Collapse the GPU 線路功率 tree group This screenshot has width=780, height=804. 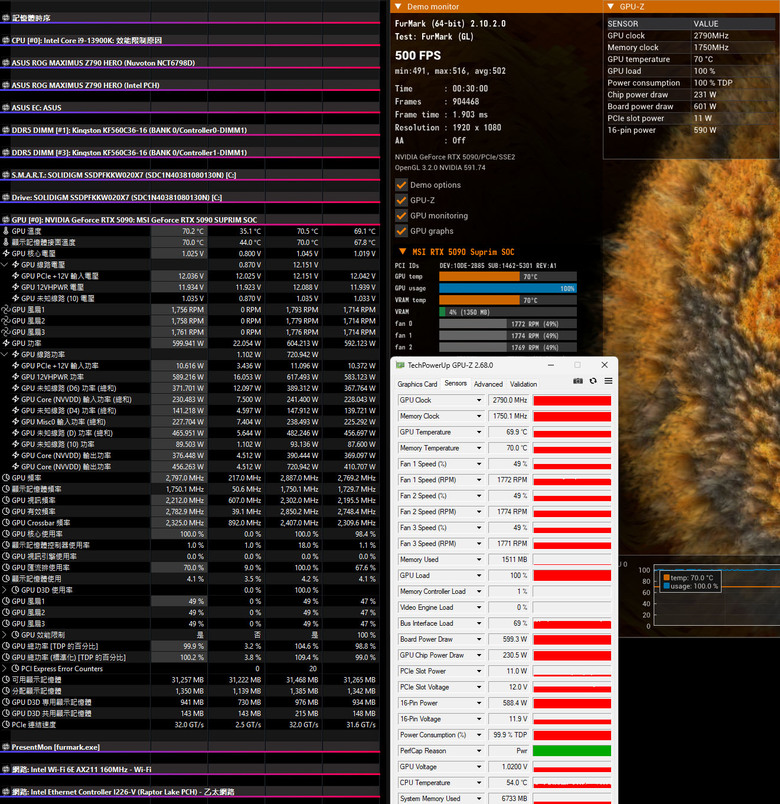click(x=5, y=355)
